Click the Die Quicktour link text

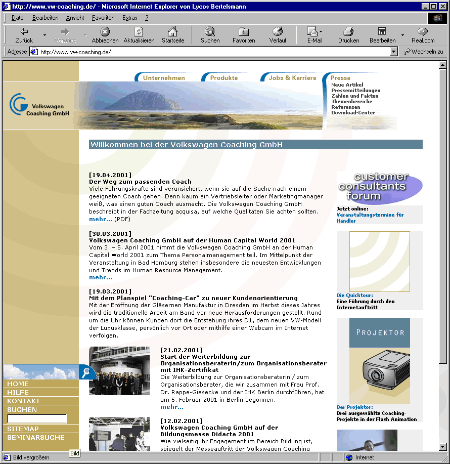click(355, 295)
